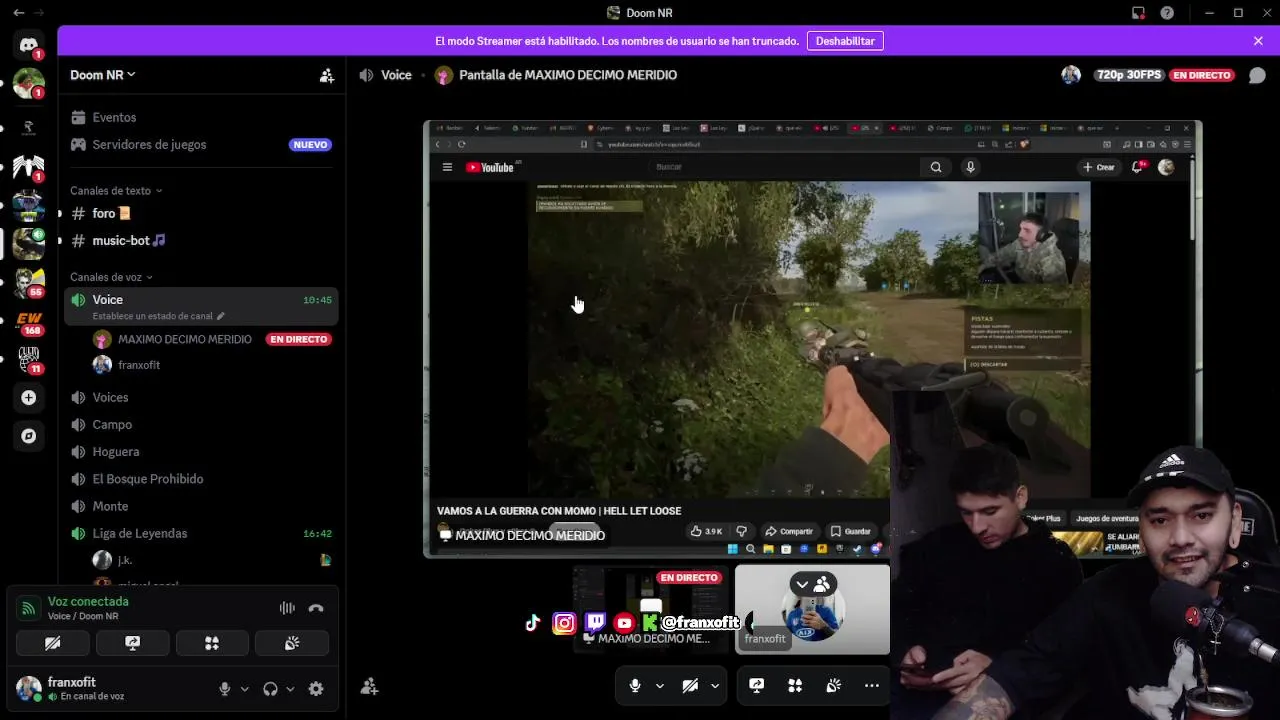Go back with the title bar arrow
Image resolution: width=1280 pixels, height=720 pixels.
click(x=18, y=13)
